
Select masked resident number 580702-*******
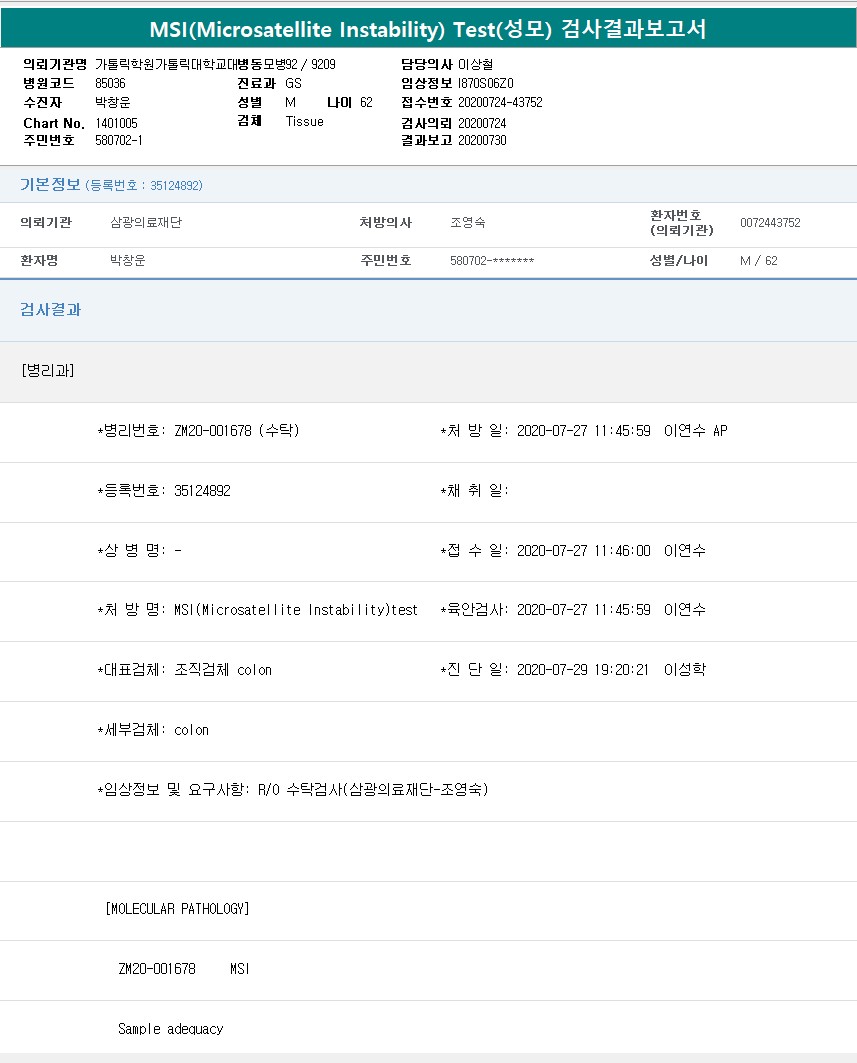[492, 260]
